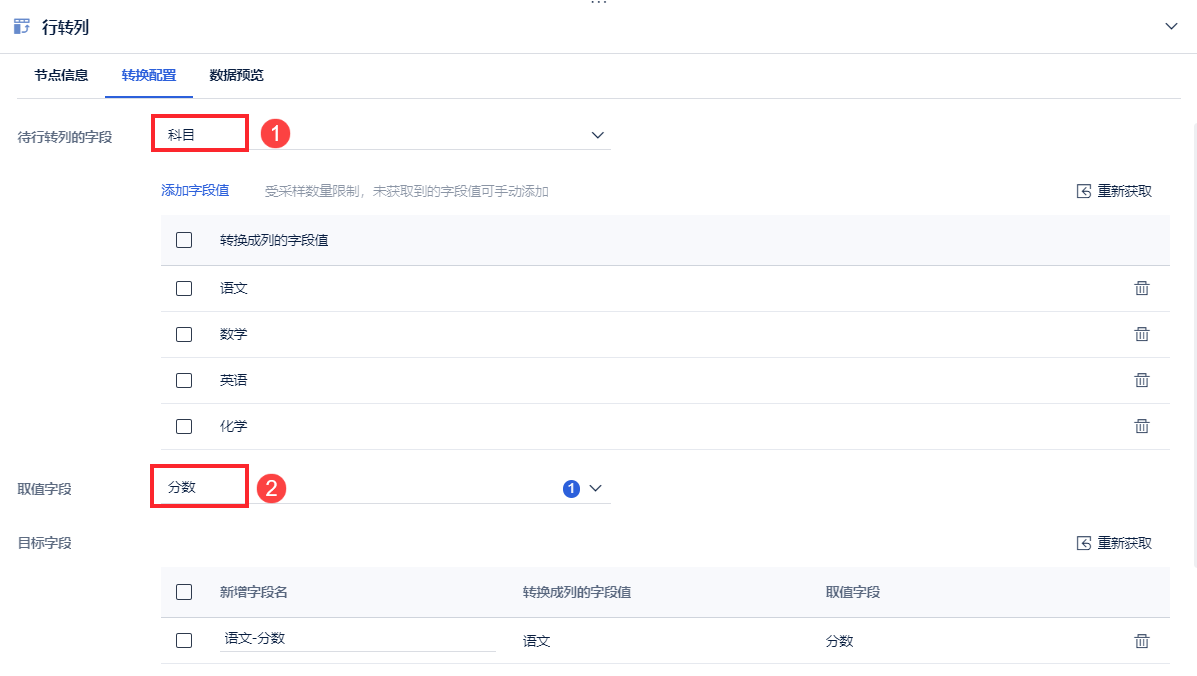Screen dimensions: 1197x676
Task: Click the refresh icon beside 目标字段 重新获取
Action: [x=1083, y=542]
